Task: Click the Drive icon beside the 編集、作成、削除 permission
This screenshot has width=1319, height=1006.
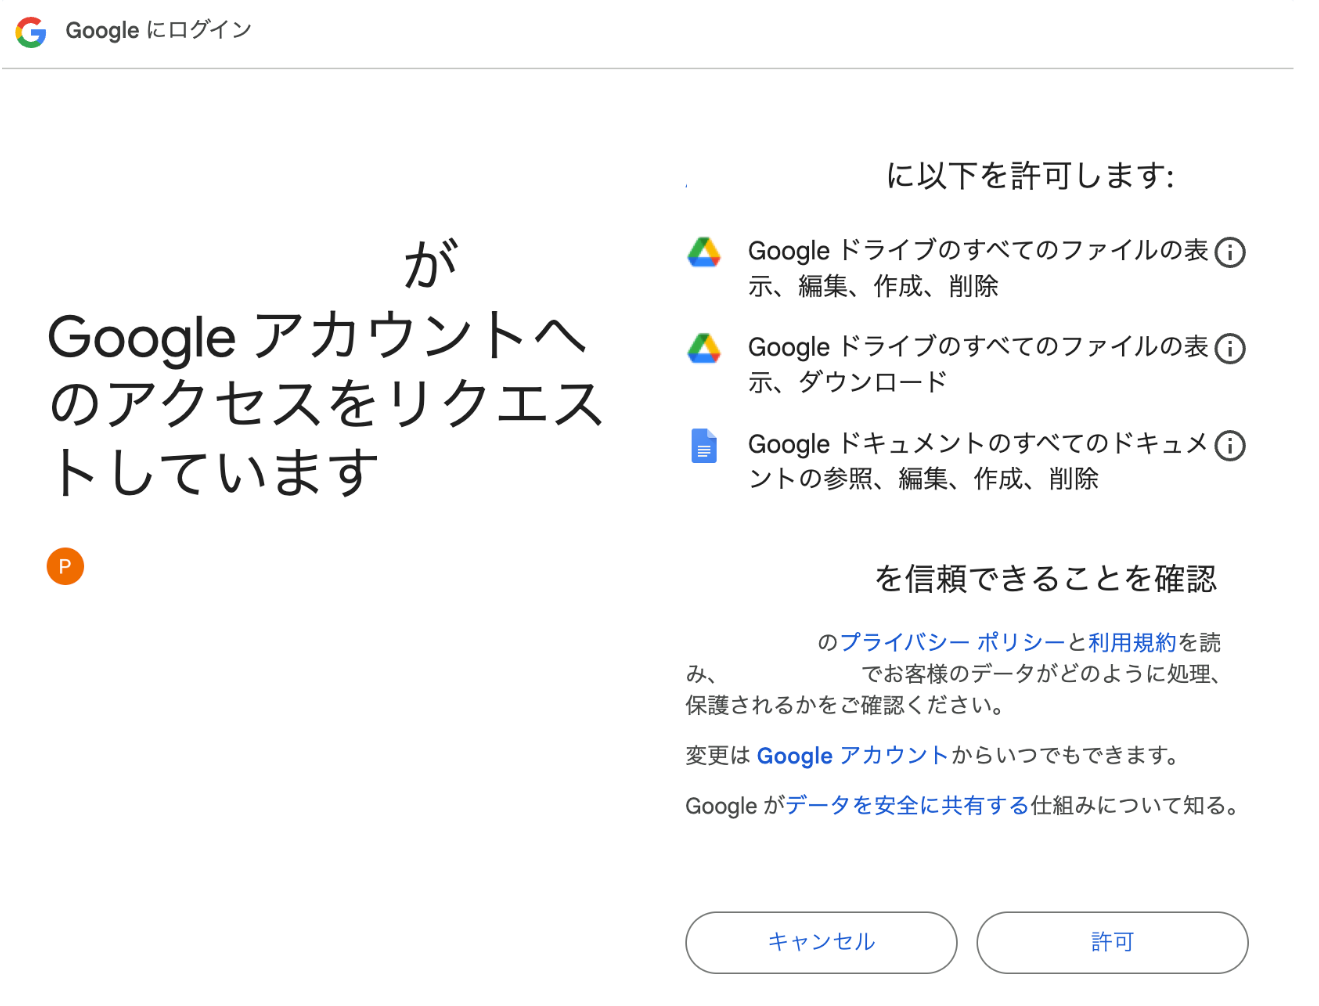Action: [x=704, y=252]
